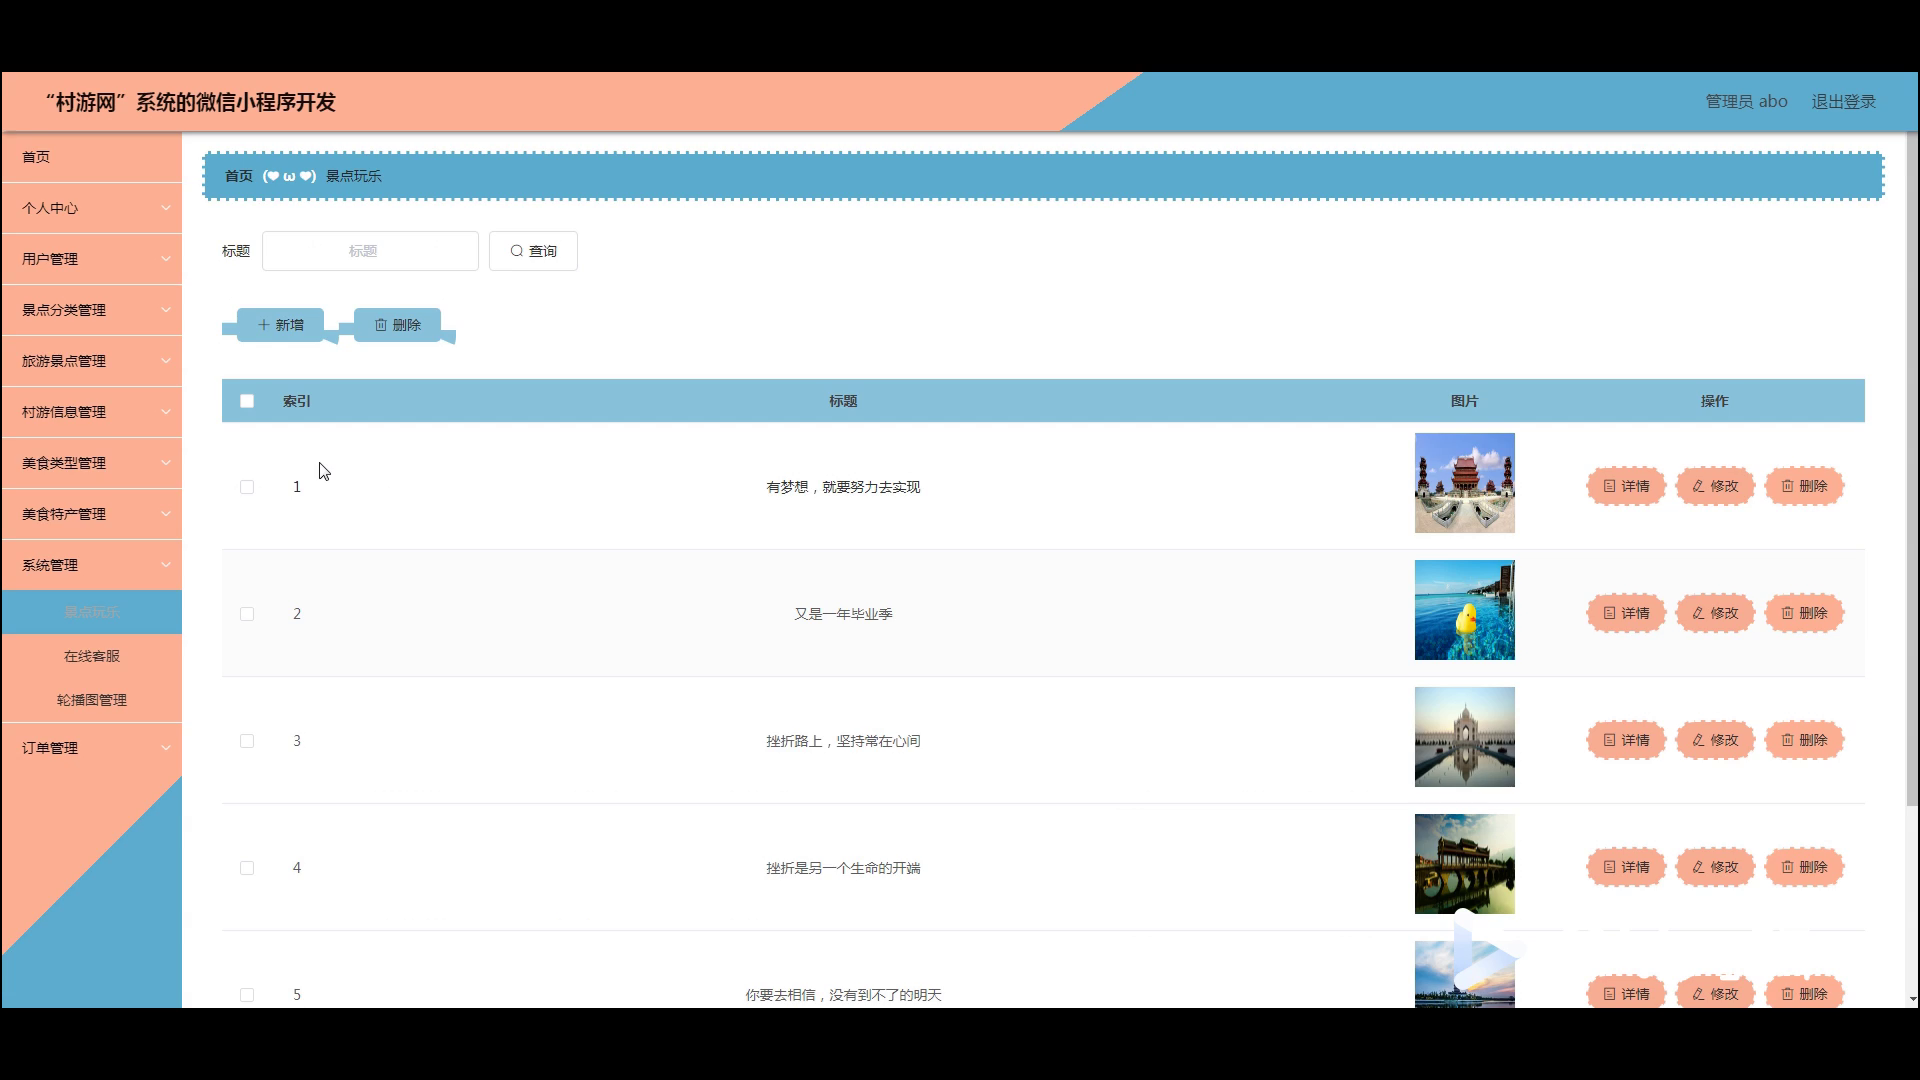
Task: Click the 操作 column header
Action: [1714, 401]
